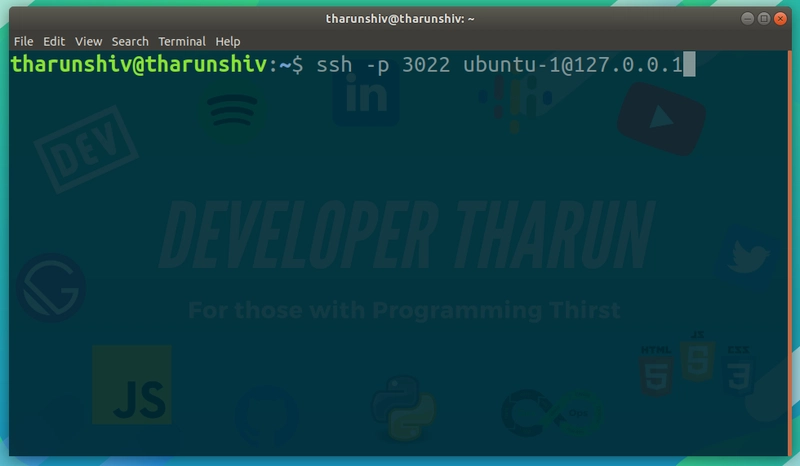The width and height of the screenshot is (800, 466).
Task: Open the Terminal menu
Action: 182,41
